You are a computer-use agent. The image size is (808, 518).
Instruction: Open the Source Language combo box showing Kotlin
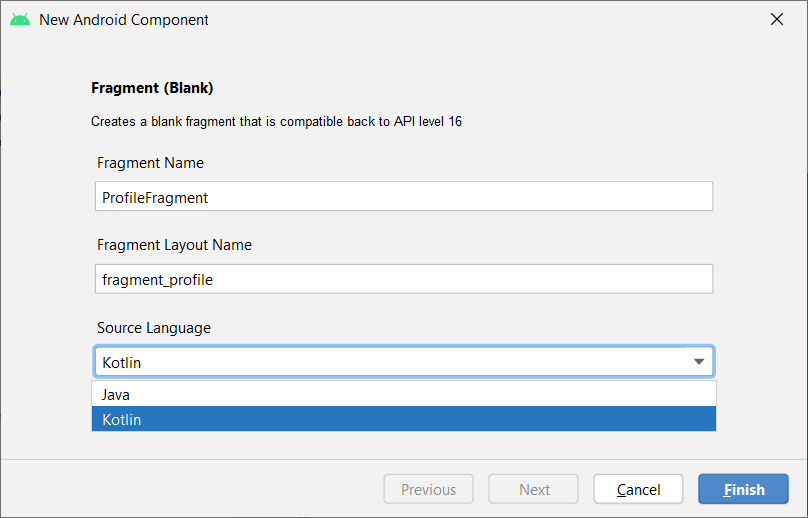point(404,362)
